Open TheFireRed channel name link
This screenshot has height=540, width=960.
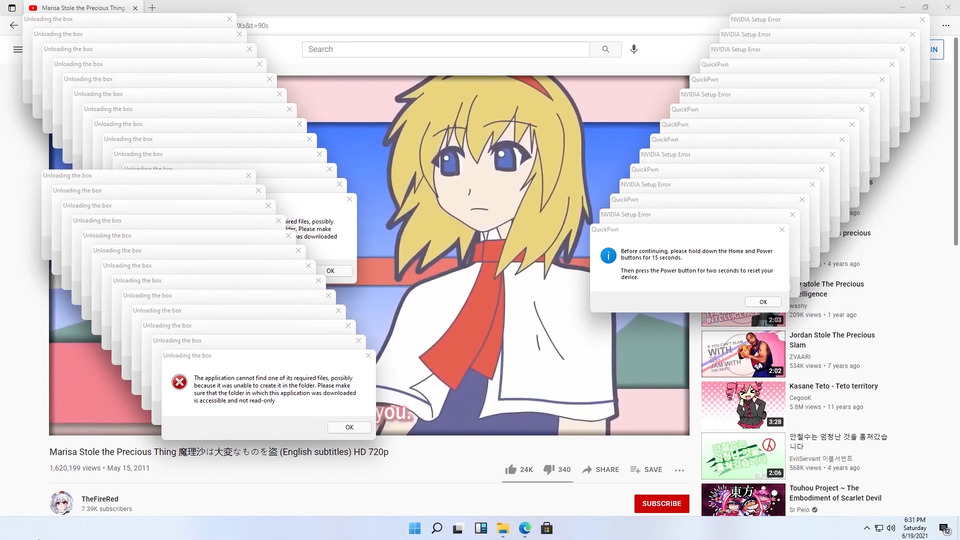[x=100, y=499]
